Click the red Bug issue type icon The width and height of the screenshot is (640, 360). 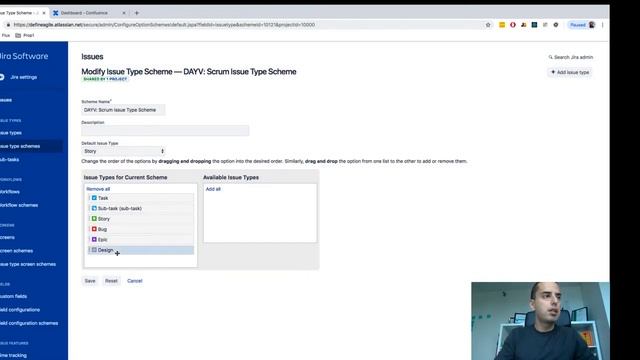(x=94, y=229)
